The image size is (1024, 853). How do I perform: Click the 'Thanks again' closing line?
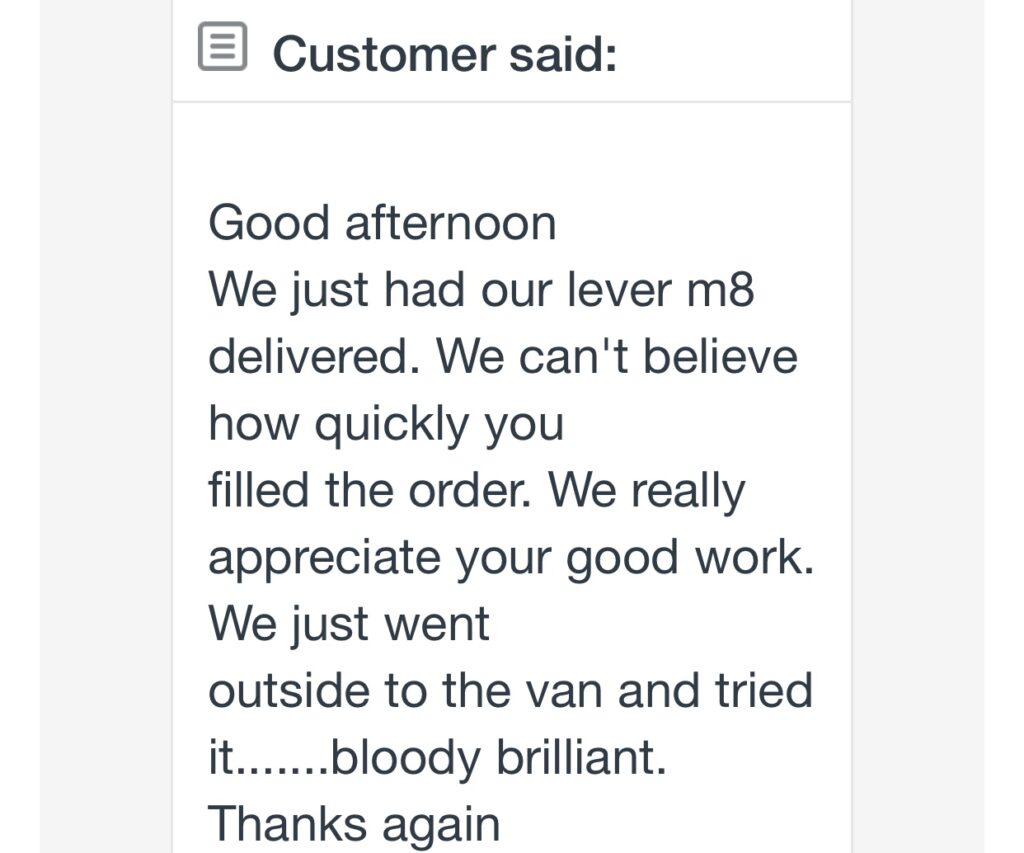pyautogui.click(x=354, y=825)
